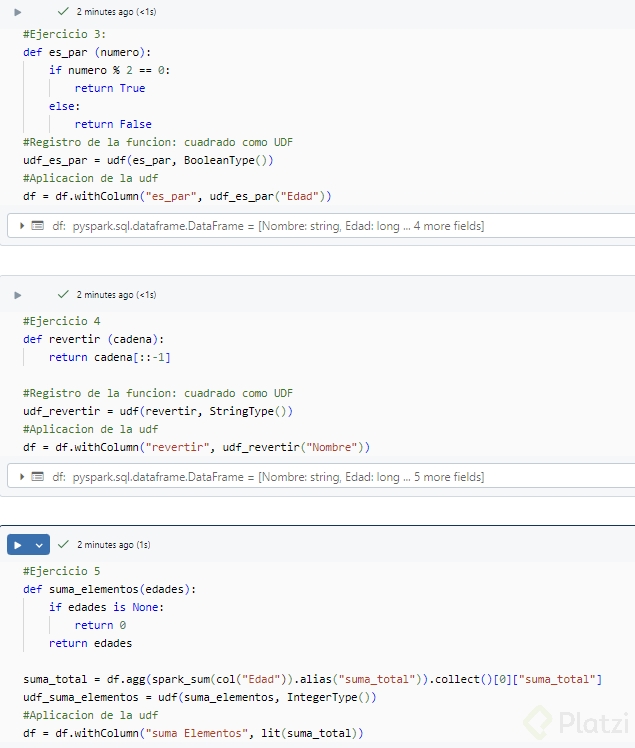
Task: Click the 'if edades is None:' line
Action: (106, 607)
